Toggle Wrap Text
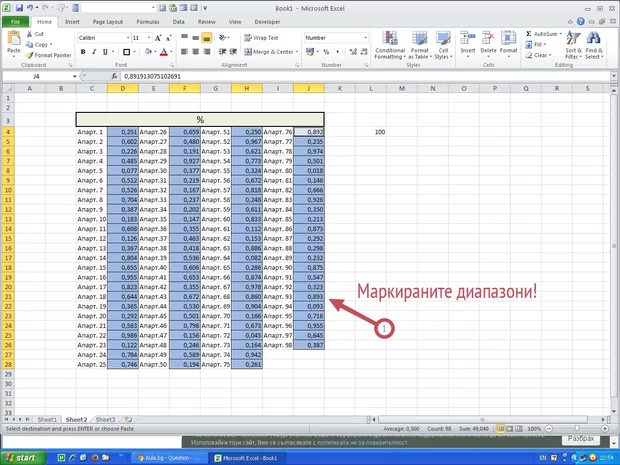620x465 pixels. [261, 38]
